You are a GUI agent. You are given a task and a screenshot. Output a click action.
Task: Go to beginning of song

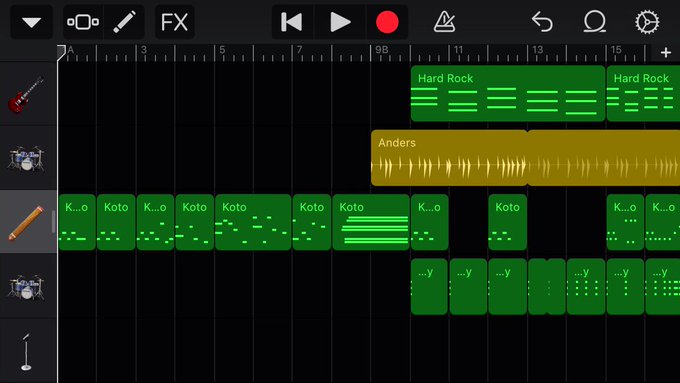[x=291, y=22]
